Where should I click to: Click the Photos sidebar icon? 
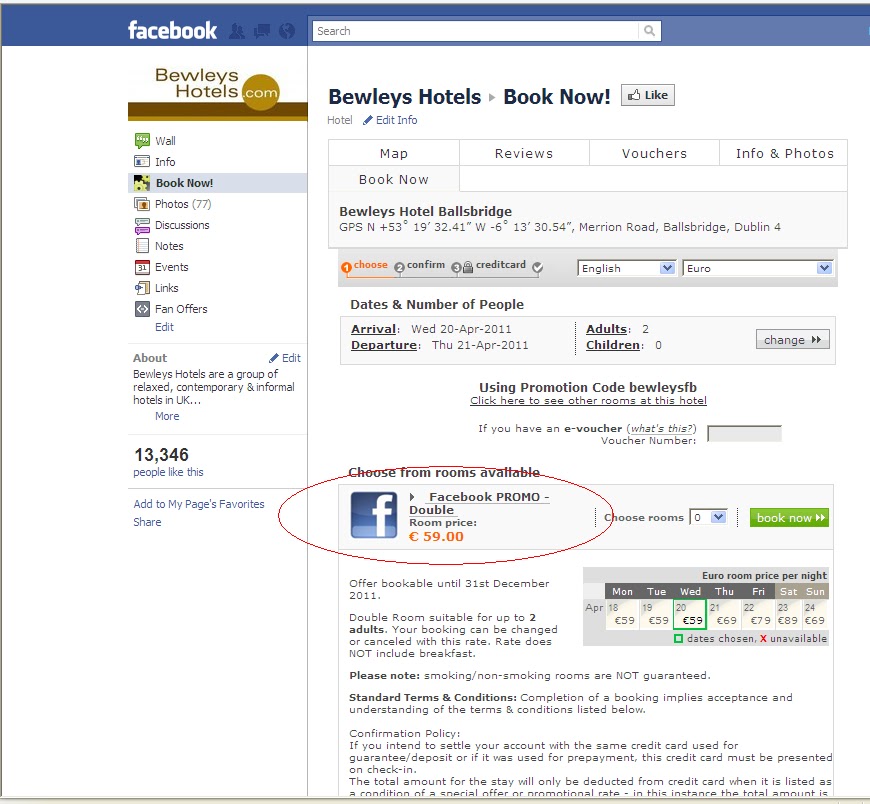(142, 204)
